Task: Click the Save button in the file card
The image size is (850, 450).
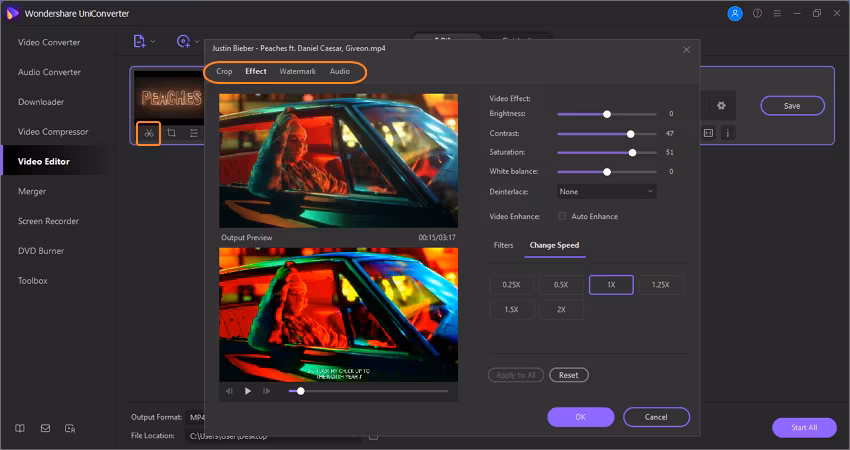Action: point(792,106)
